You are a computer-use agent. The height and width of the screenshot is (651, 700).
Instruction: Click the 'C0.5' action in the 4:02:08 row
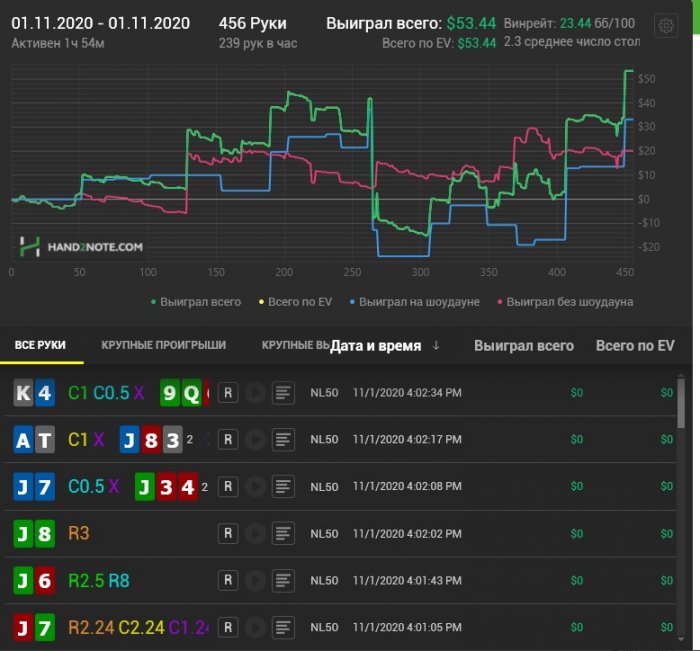[86, 486]
